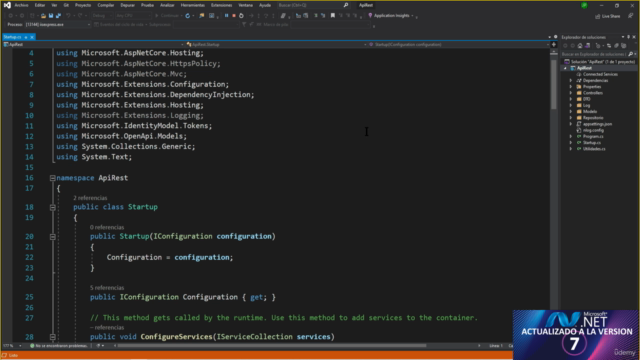Stop debugging with the red square icon
The image size is (640, 360).
point(234,16)
